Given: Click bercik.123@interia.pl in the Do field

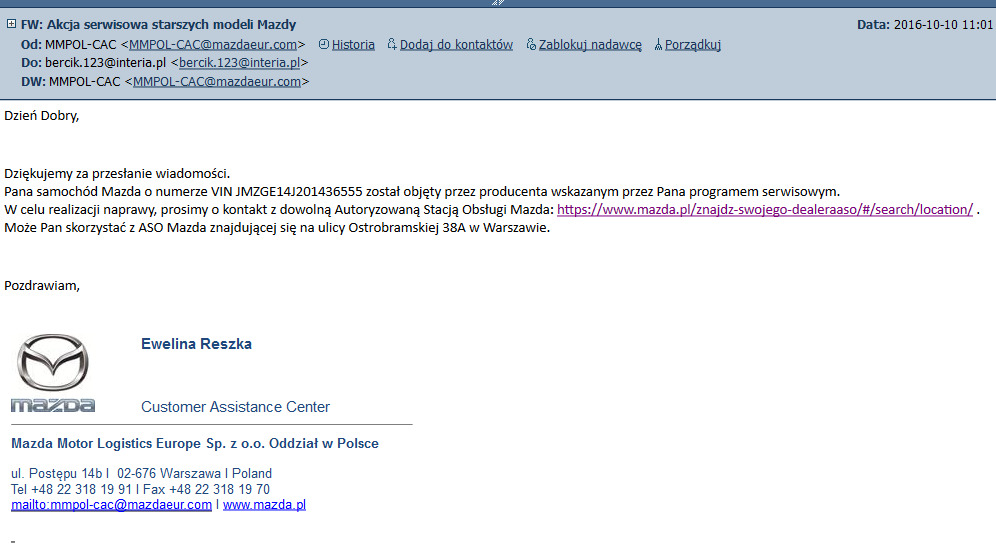Looking at the screenshot, I should tap(240, 63).
